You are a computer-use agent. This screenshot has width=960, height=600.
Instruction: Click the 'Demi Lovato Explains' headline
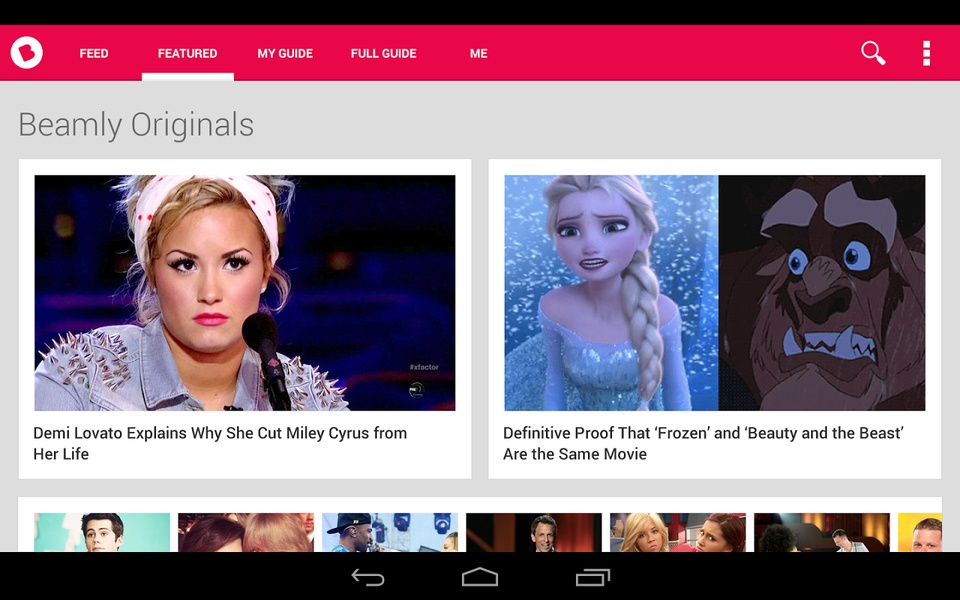(x=220, y=443)
